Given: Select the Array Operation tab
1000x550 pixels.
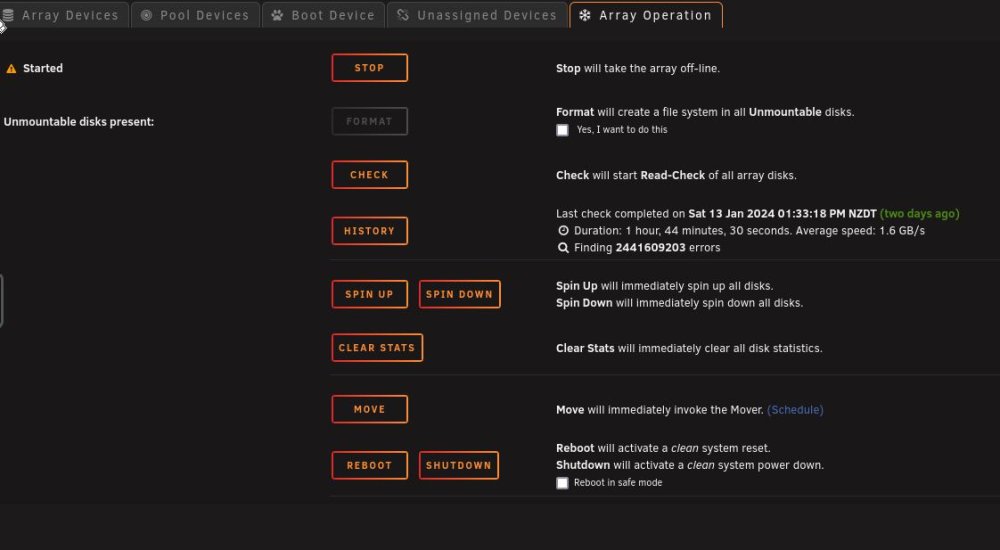Looking at the screenshot, I should [646, 15].
